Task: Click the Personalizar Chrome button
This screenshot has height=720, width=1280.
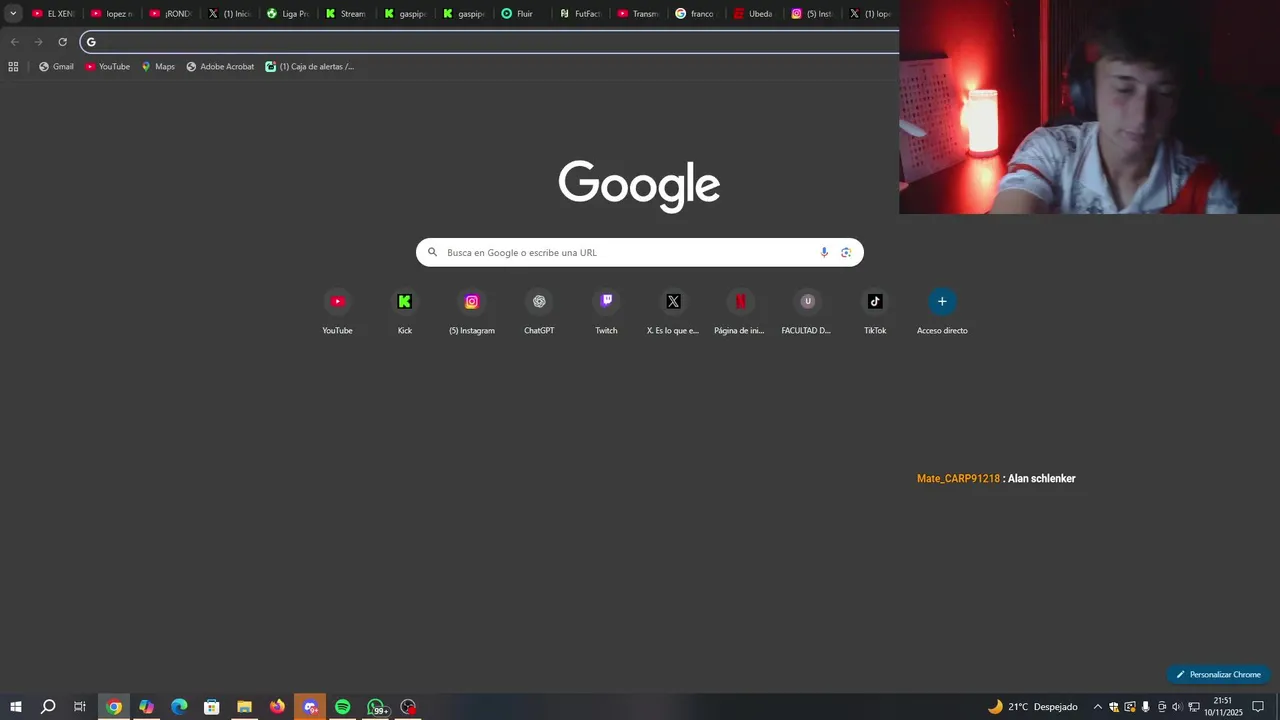Action: [x=1218, y=674]
